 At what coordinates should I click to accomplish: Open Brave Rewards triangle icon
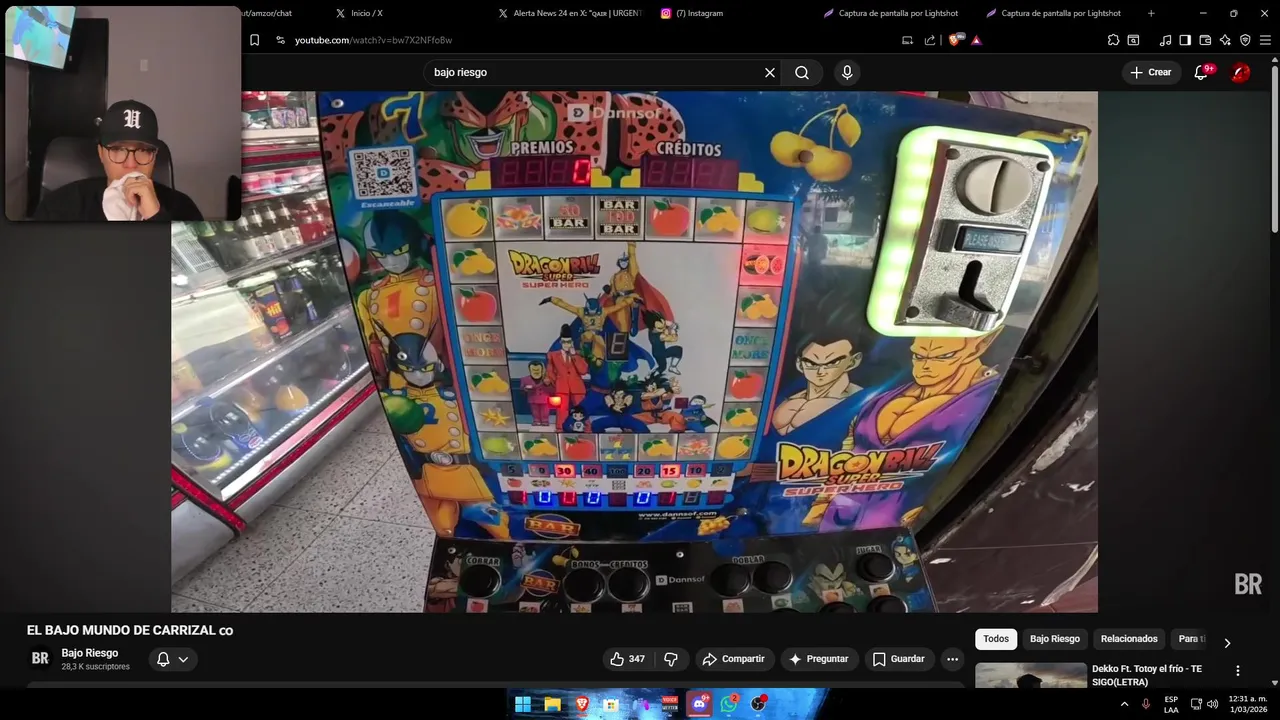(976, 40)
